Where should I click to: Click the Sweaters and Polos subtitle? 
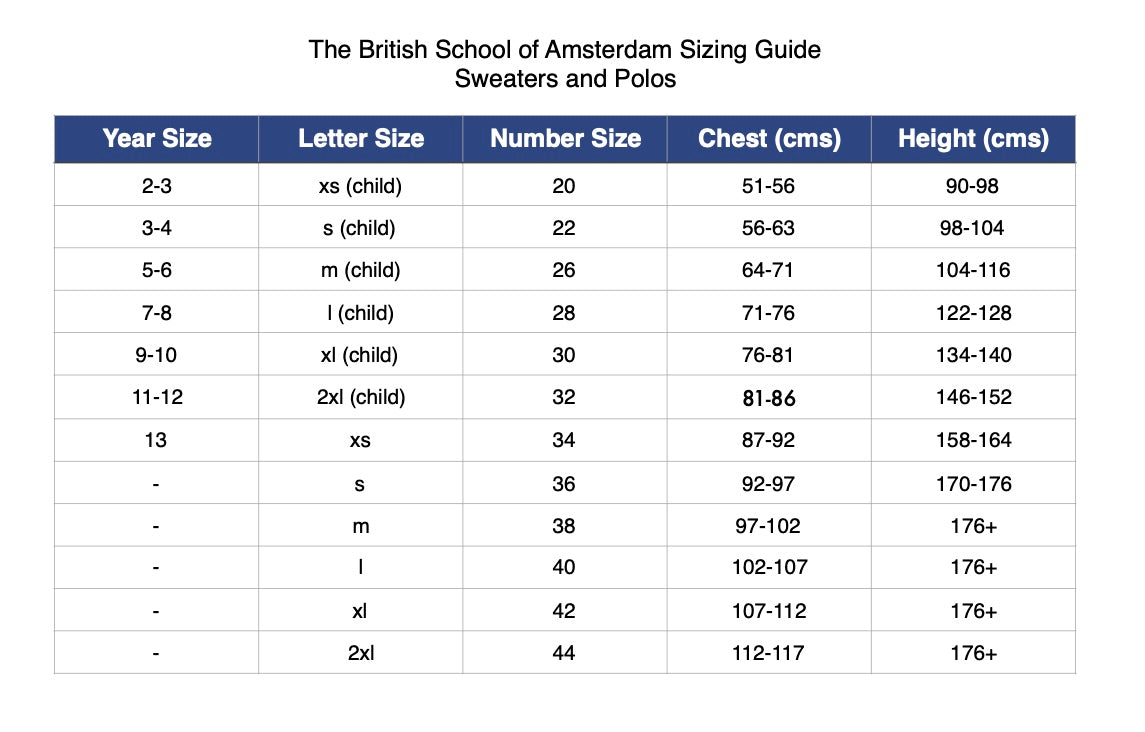pos(565,79)
